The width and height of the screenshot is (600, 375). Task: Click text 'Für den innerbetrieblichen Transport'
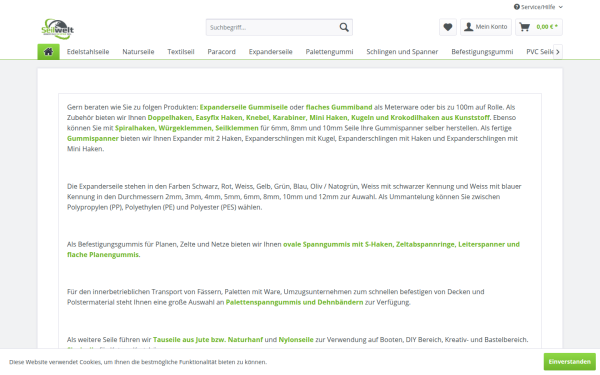[124, 292]
